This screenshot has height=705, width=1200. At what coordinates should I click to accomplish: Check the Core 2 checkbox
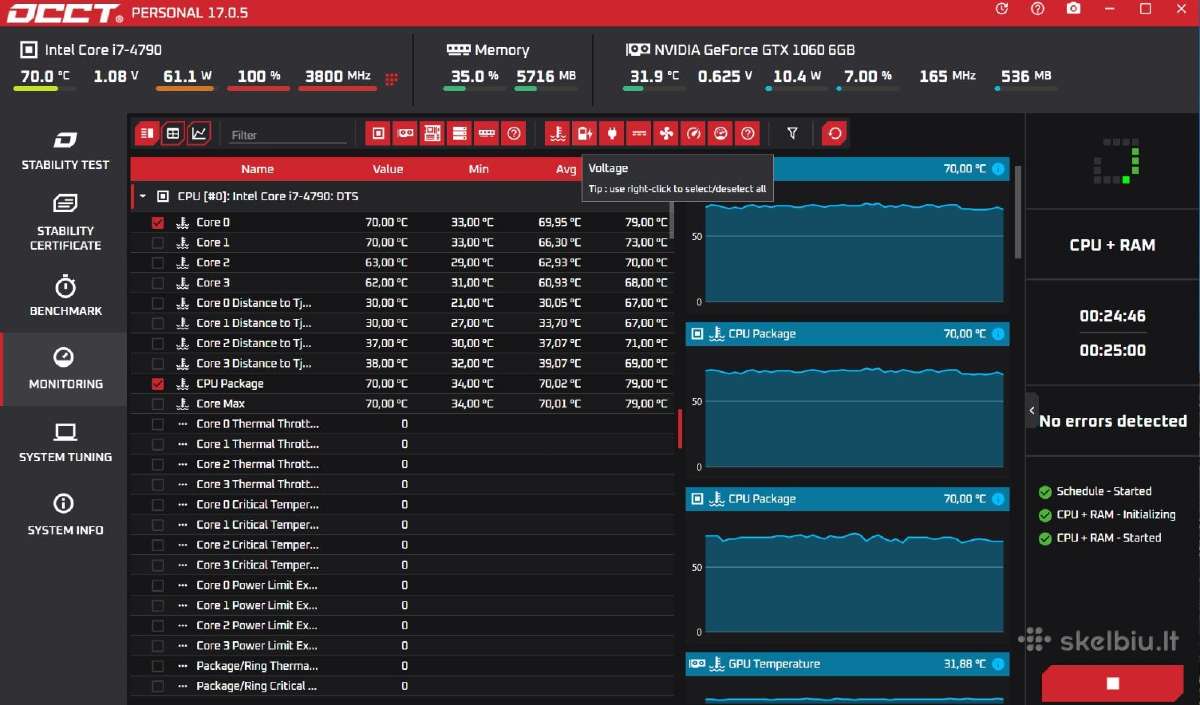click(157, 262)
